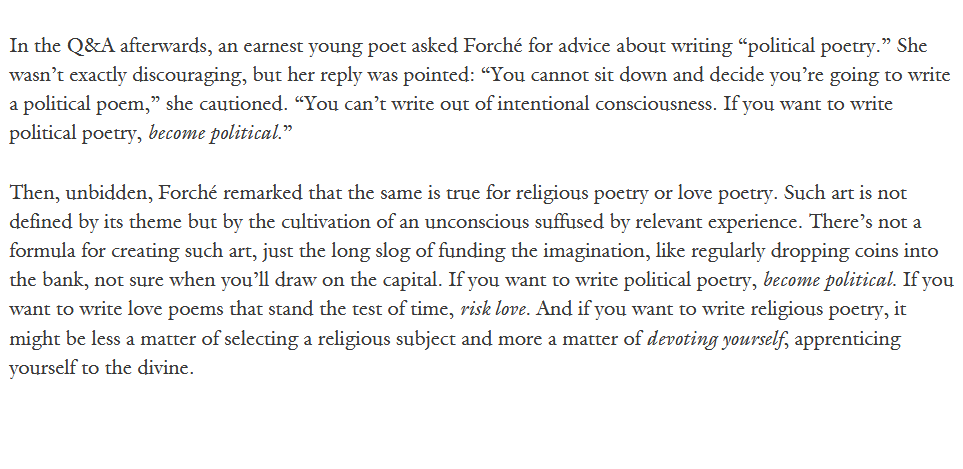Click the italic 'become political' in first paragraph
This screenshot has width=963, height=469.
[214, 133]
